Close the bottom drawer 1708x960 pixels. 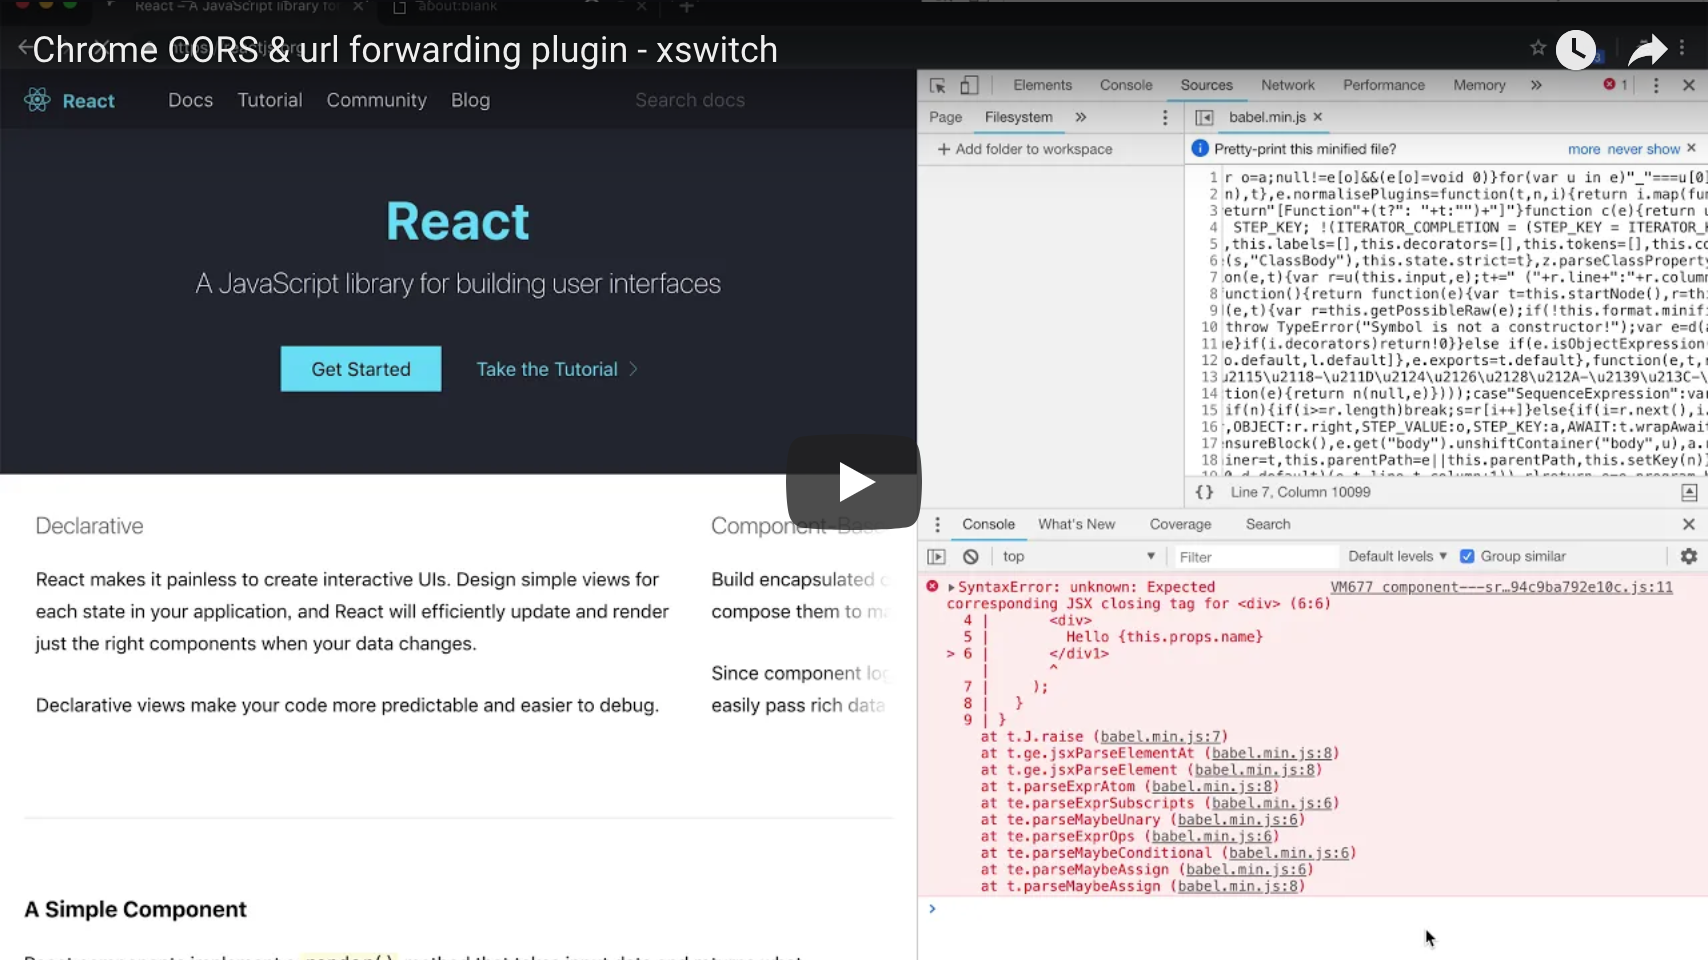point(1689,524)
